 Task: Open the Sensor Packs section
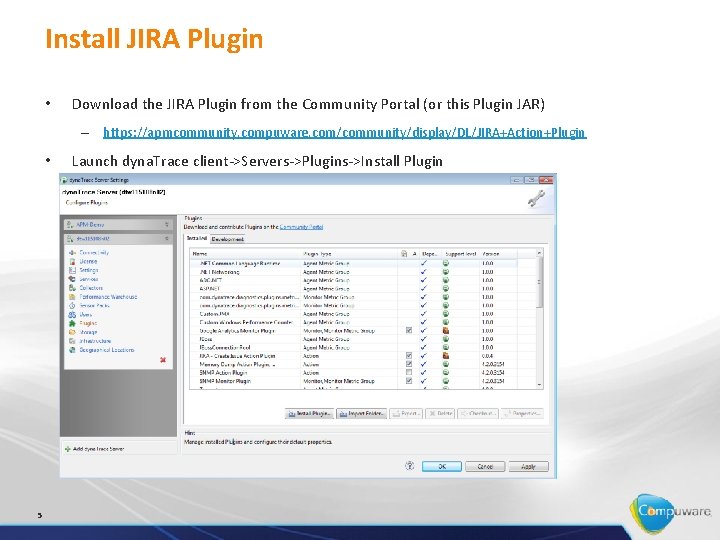click(94, 305)
